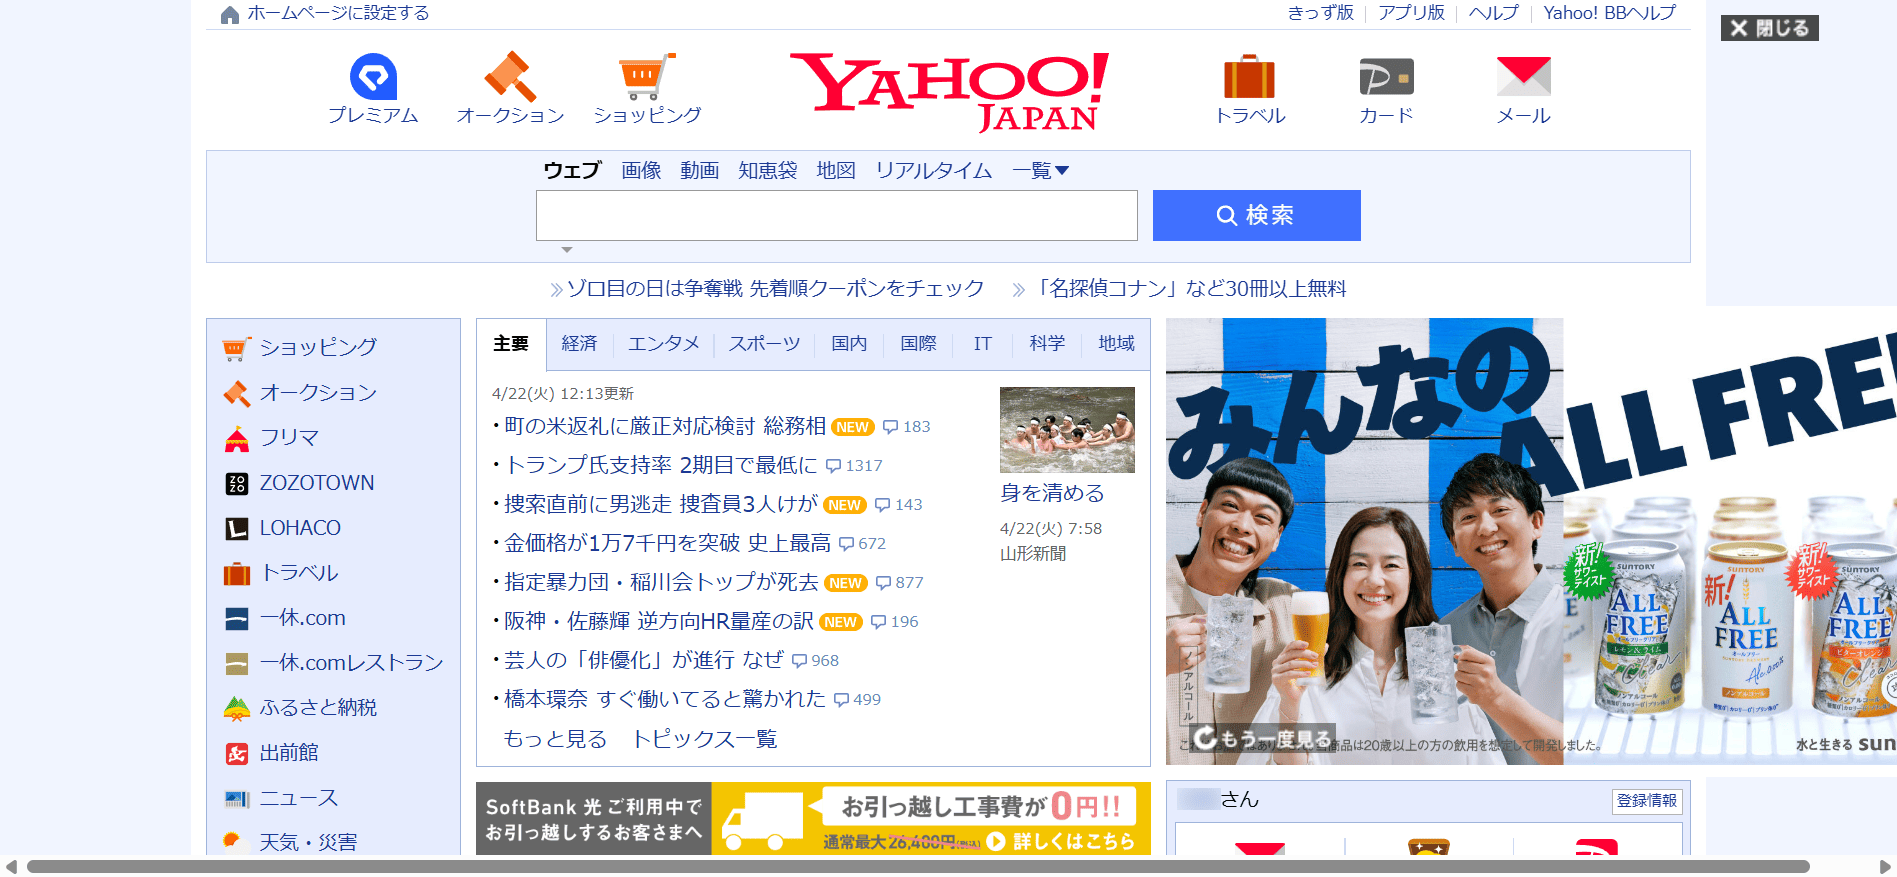Switch to the 科学 news tab
This screenshot has height=877, width=1897.
1047,344
